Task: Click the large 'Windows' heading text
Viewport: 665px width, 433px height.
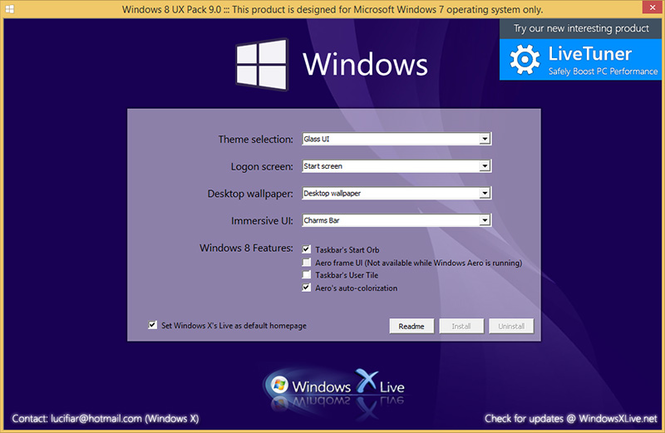Action: (365, 64)
